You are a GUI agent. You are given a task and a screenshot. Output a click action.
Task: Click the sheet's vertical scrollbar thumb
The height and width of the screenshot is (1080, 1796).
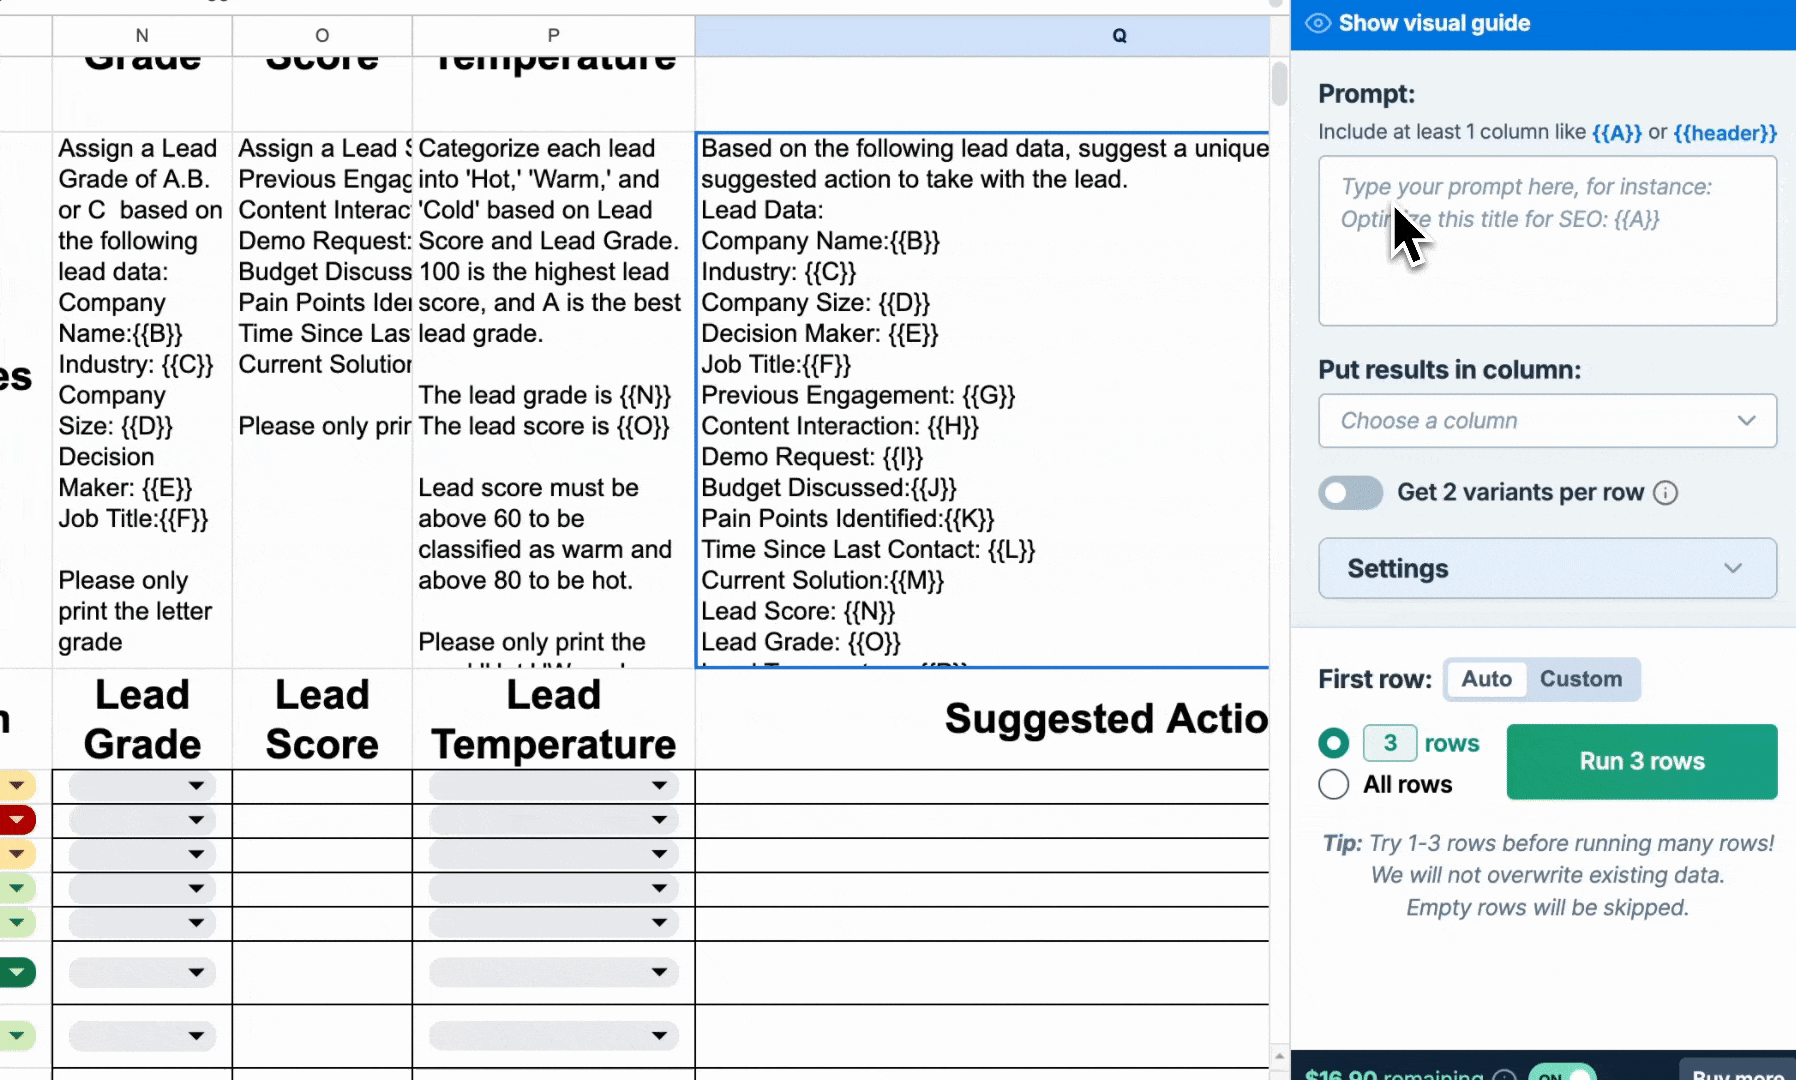point(1279,84)
